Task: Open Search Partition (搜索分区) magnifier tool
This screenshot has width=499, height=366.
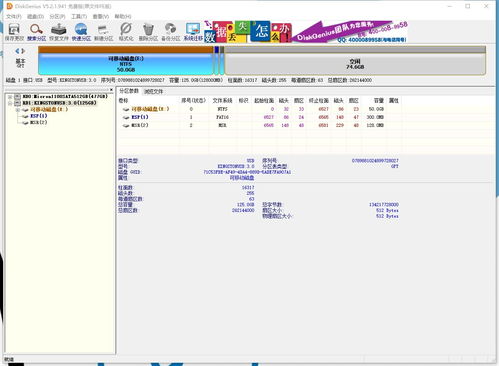Action: 36,32
